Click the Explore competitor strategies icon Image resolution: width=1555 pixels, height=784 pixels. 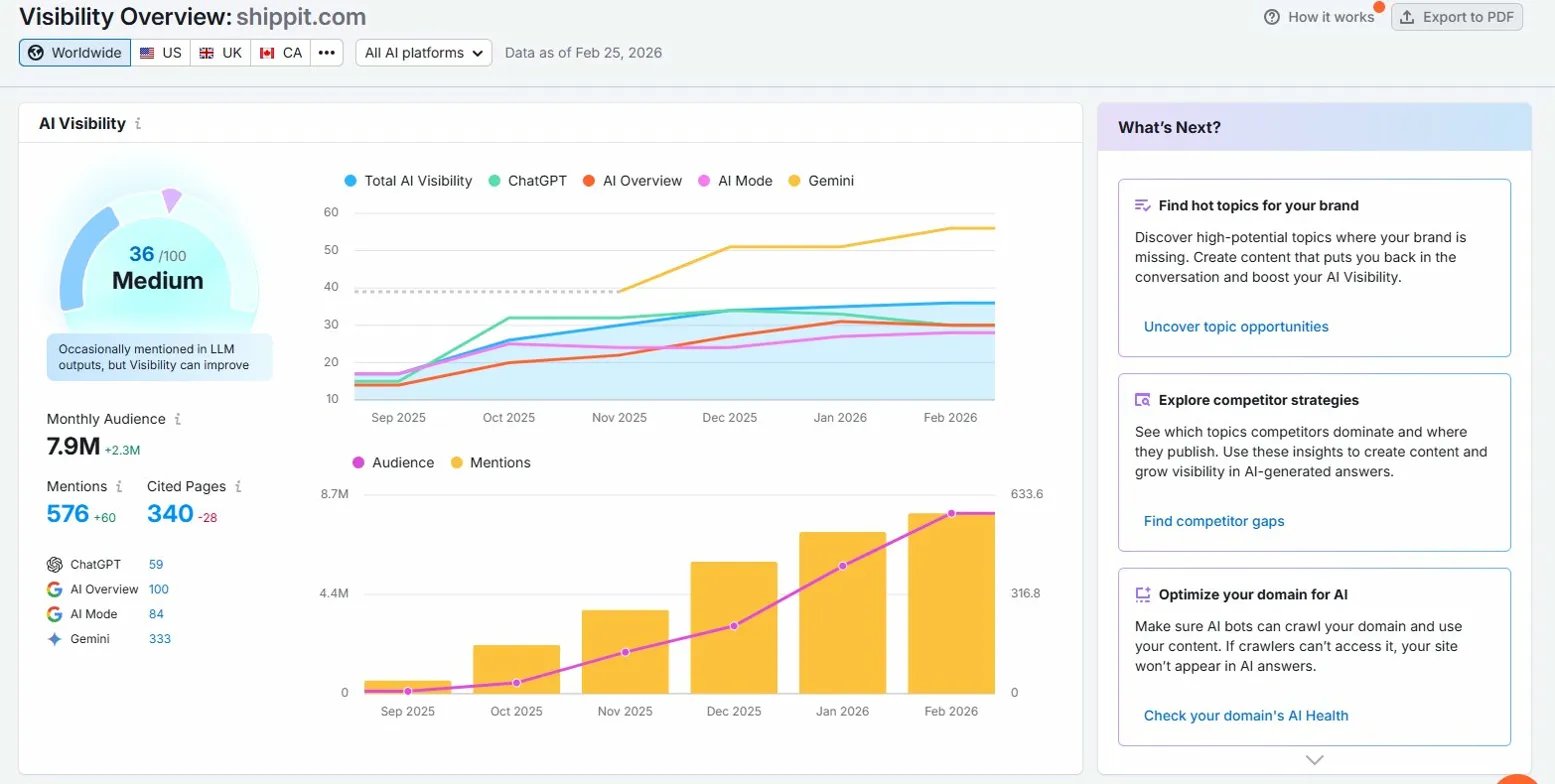point(1143,400)
